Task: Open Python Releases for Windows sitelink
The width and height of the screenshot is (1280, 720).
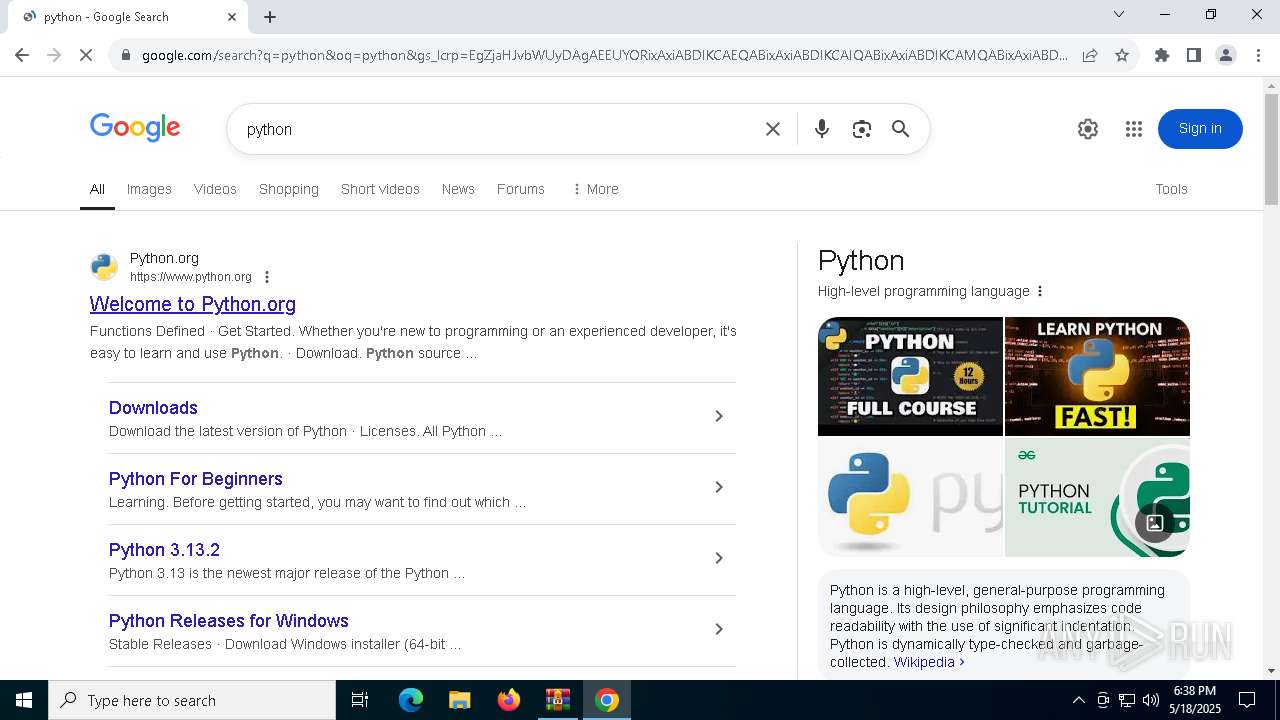Action: click(229, 621)
